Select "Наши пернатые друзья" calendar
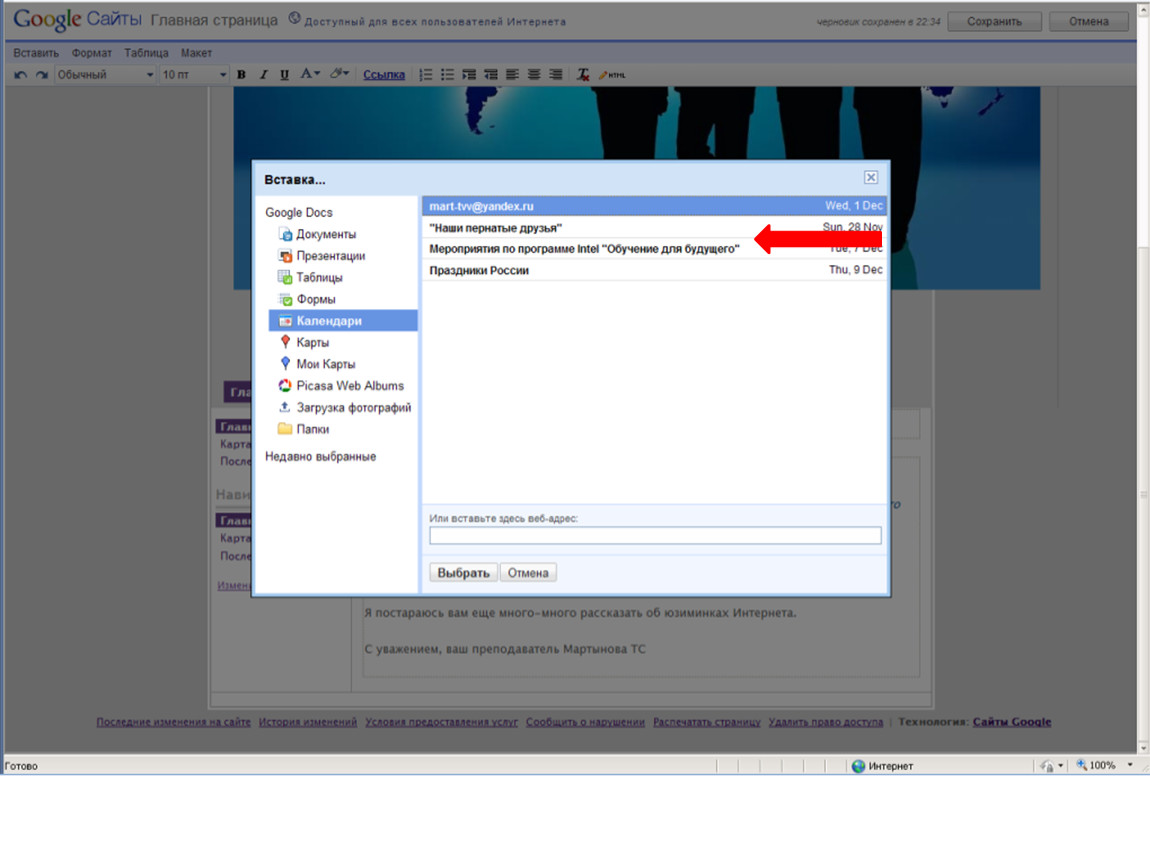Viewport: 1150px width, 864px height. (x=654, y=227)
